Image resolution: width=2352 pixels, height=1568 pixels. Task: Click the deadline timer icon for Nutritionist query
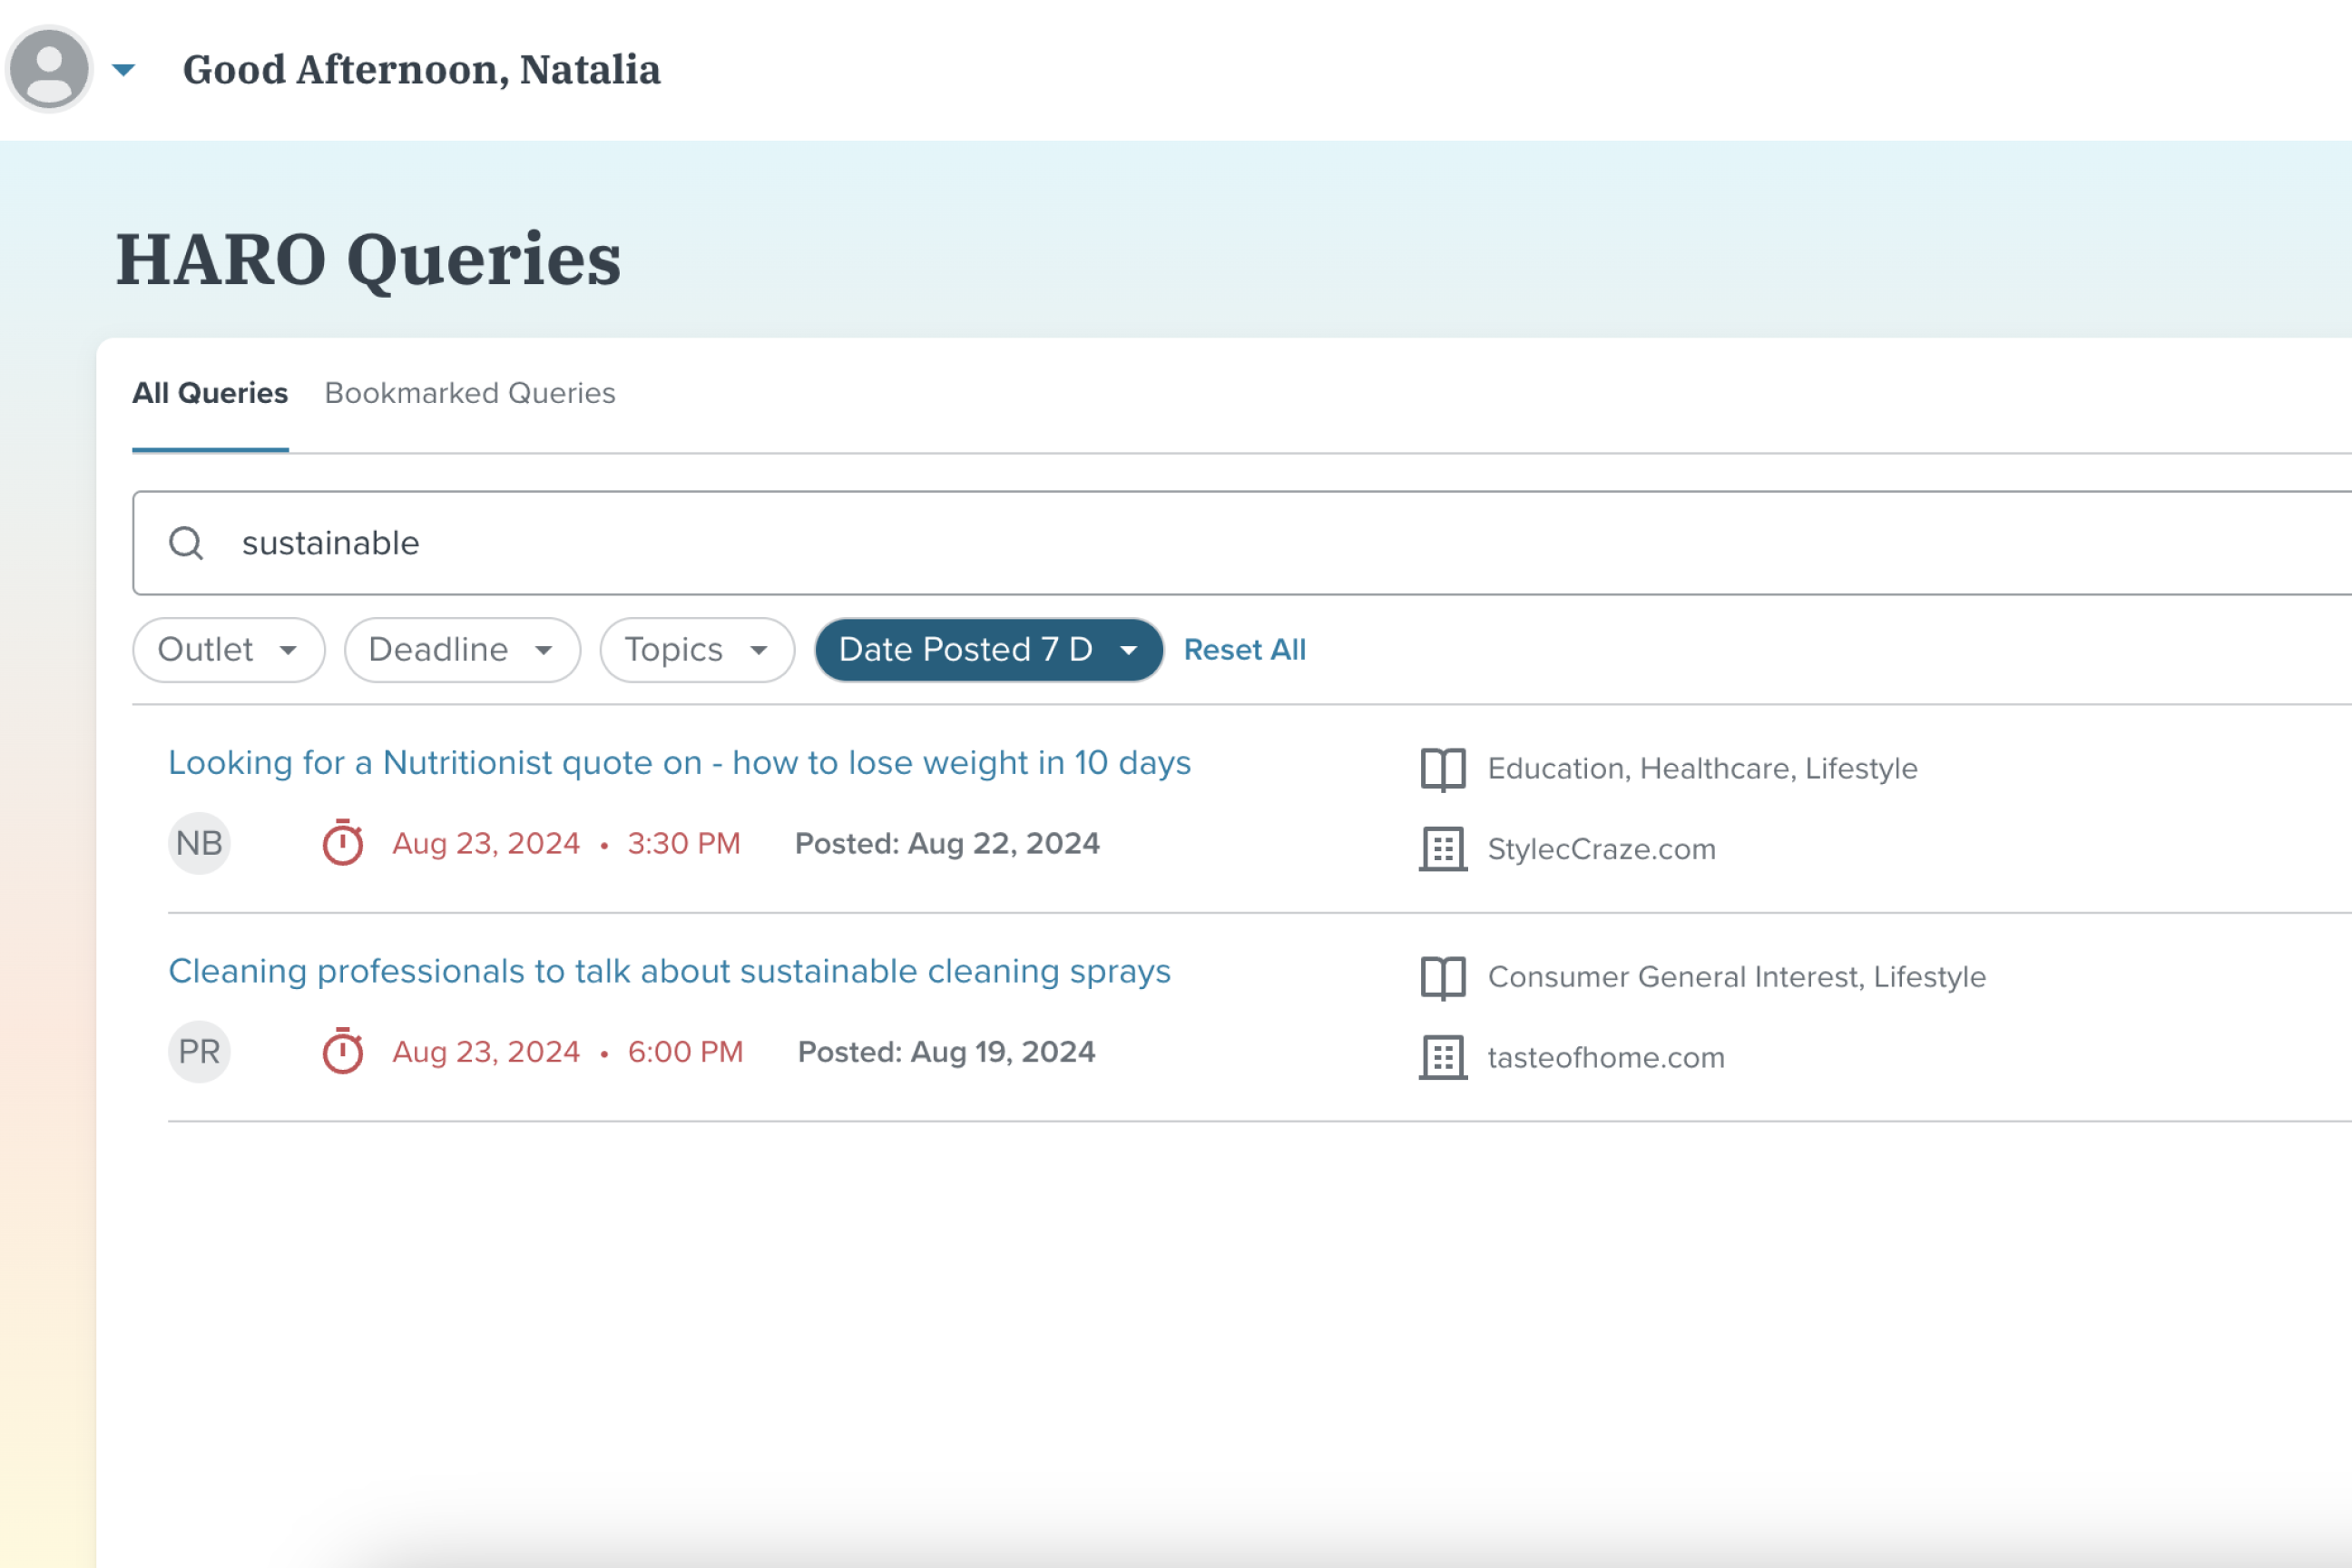point(343,843)
